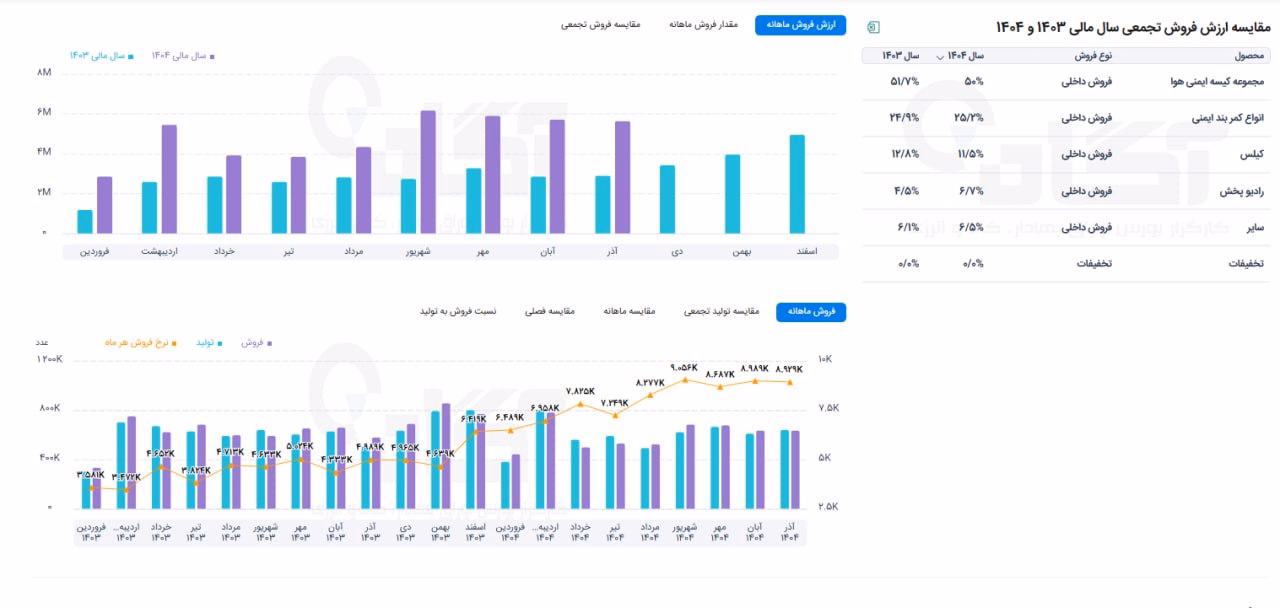Click the ۱۱/۵% value cell

coord(970,154)
